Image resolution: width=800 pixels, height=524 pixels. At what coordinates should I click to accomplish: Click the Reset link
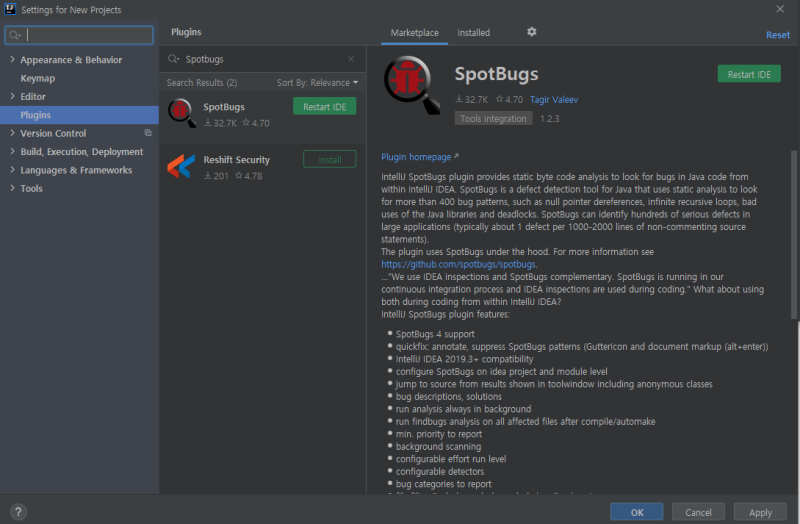click(x=778, y=35)
